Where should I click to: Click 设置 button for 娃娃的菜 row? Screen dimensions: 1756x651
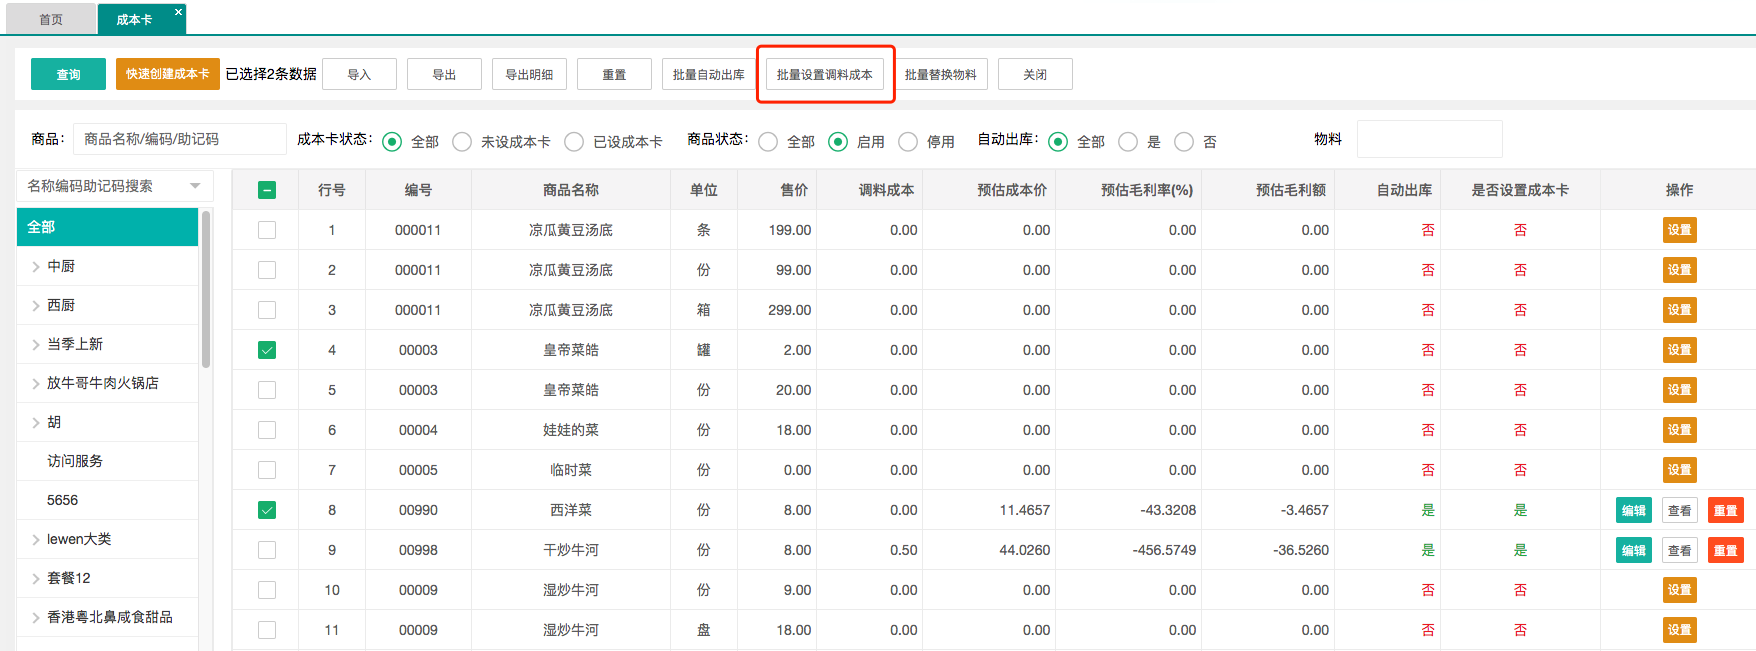click(1679, 430)
